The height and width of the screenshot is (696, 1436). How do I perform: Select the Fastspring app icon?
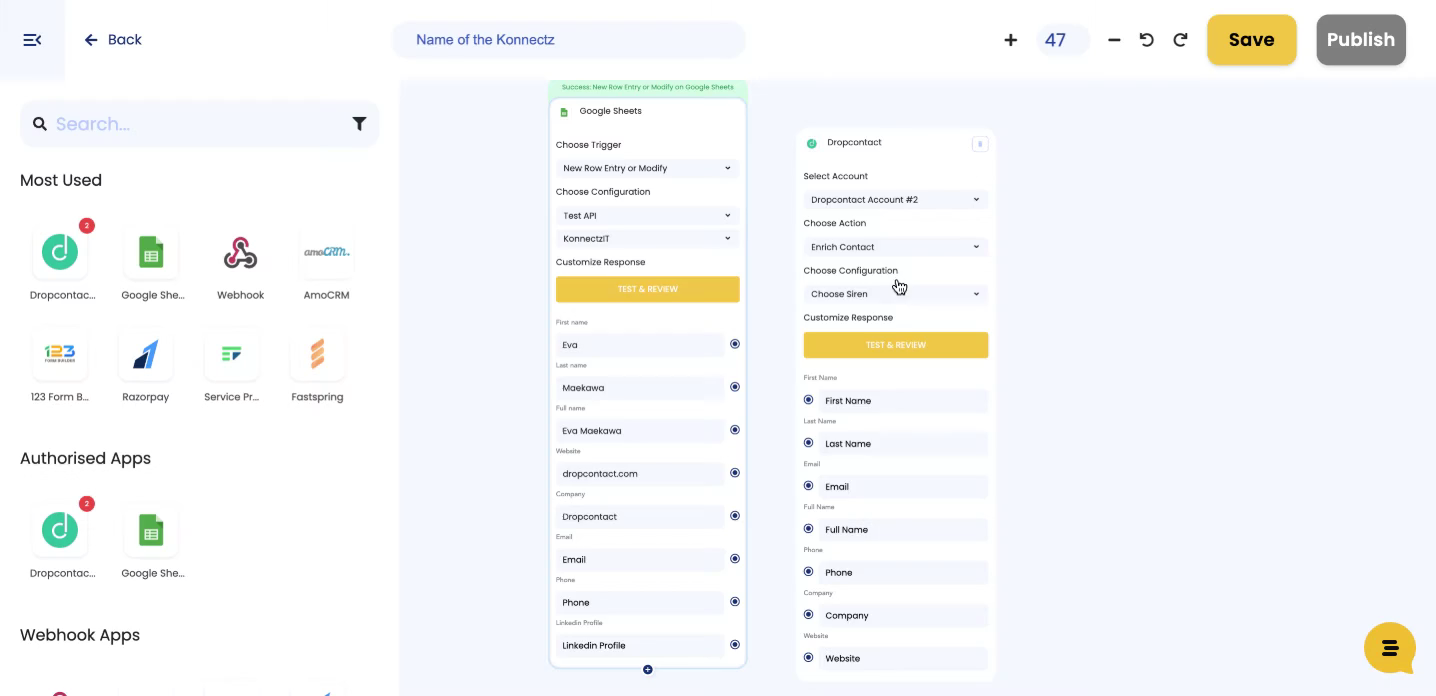coord(317,354)
